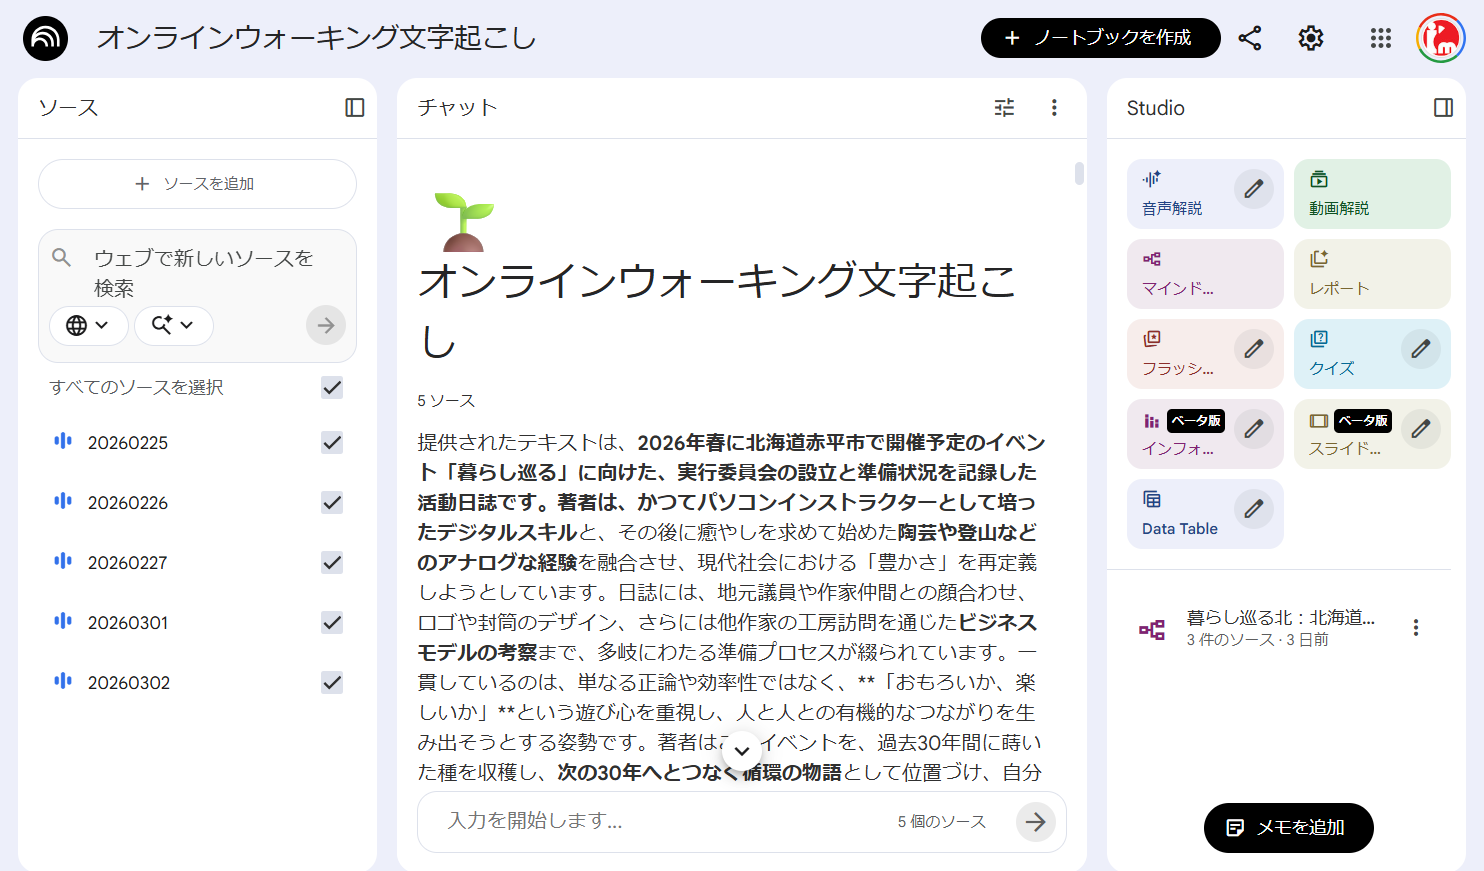Open chat three-dot options menu
The width and height of the screenshot is (1484, 871).
point(1053,108)
